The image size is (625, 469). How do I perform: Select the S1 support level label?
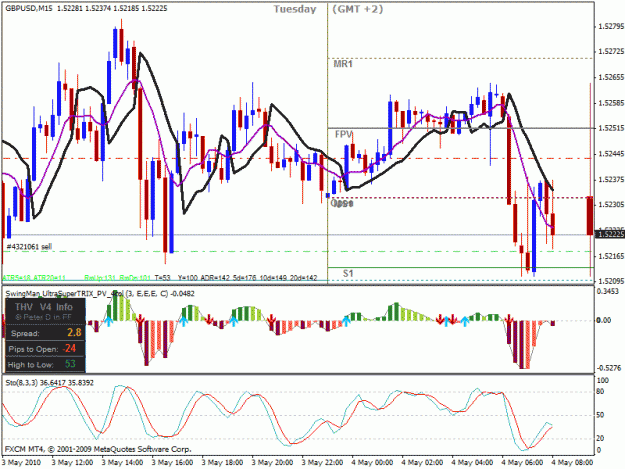(x=348, y=273)
